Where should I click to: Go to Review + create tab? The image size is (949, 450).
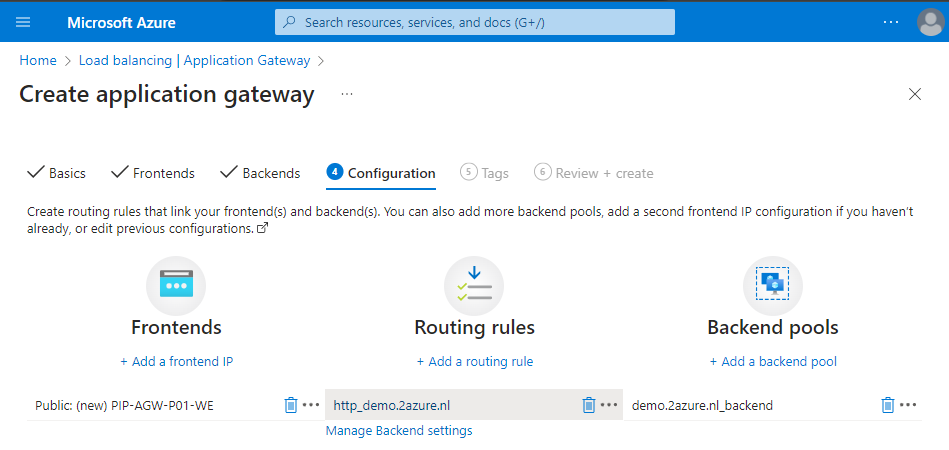(594, 174)
